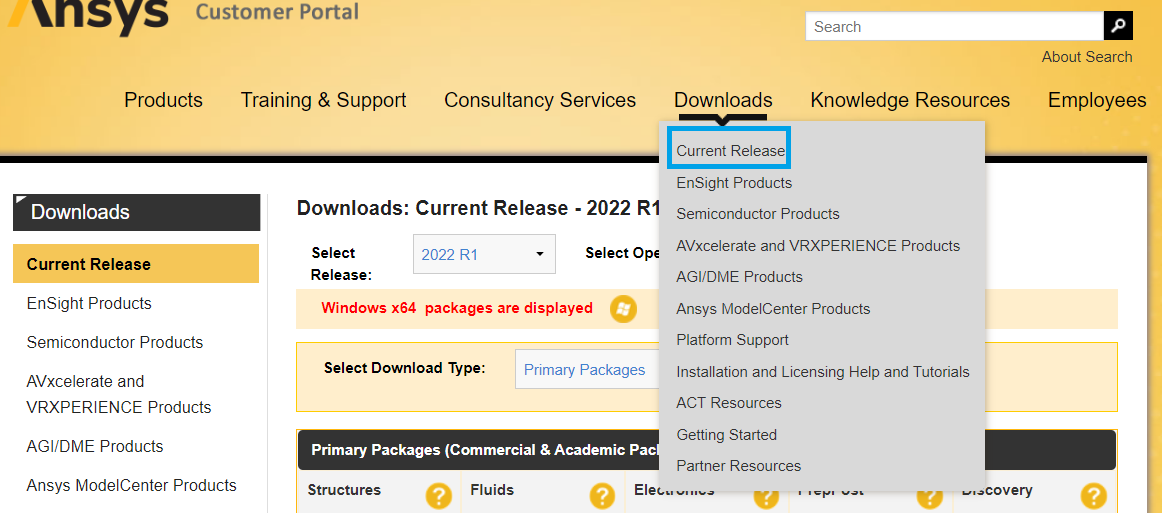Viewport: 1162px width, 513px height.
Task: Select Partner Resources menu entry
Action: click(x=738, y=466)
